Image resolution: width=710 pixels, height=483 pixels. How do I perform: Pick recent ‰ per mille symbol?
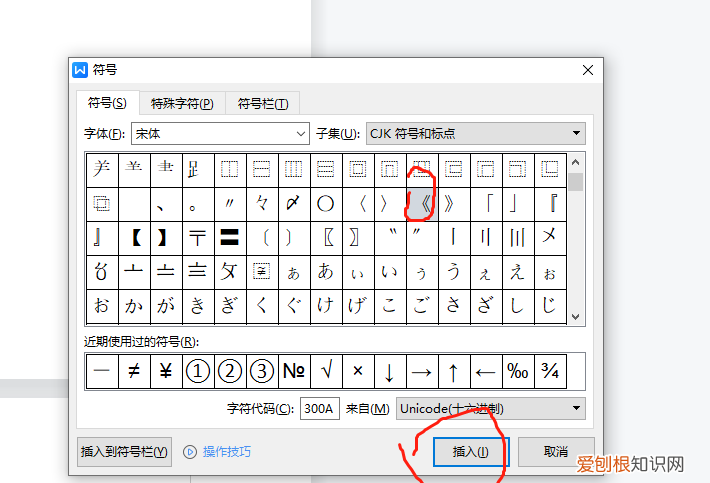[518, 372]
